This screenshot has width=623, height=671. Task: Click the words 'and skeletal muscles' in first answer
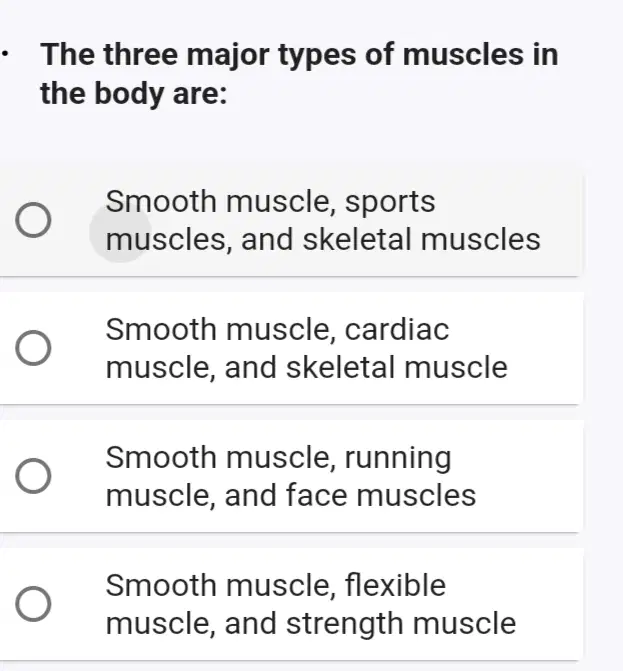click(x=391, y=240)
